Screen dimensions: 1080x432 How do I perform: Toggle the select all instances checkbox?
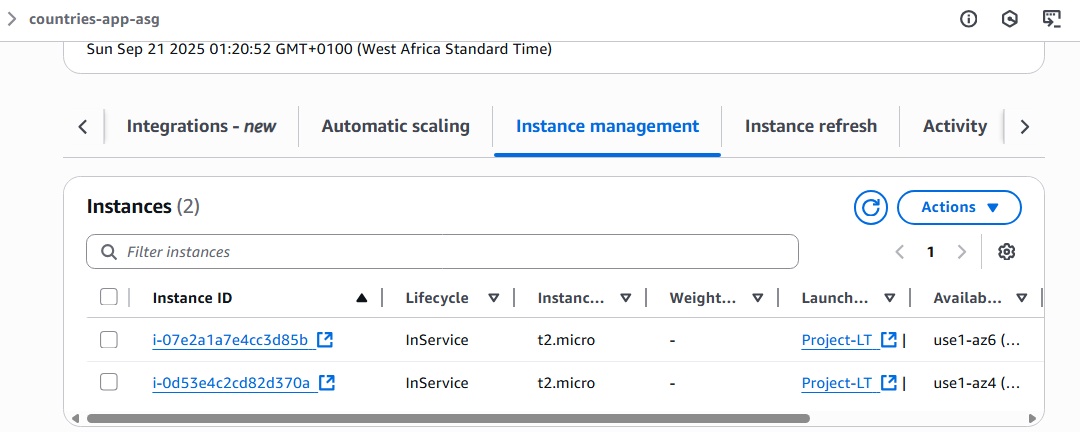(x=109, y=297)
